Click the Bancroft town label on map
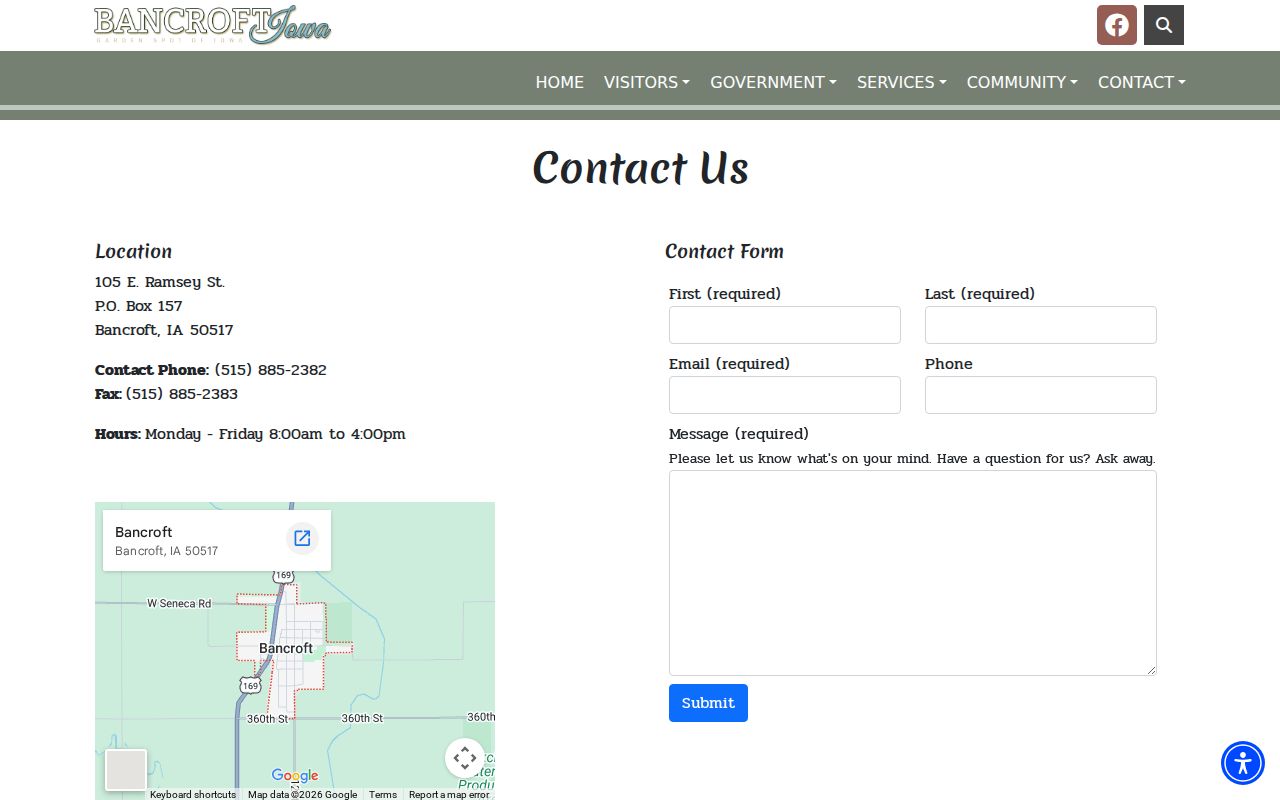The height and width of the screenshot is (800, 1280). (286, 648)
